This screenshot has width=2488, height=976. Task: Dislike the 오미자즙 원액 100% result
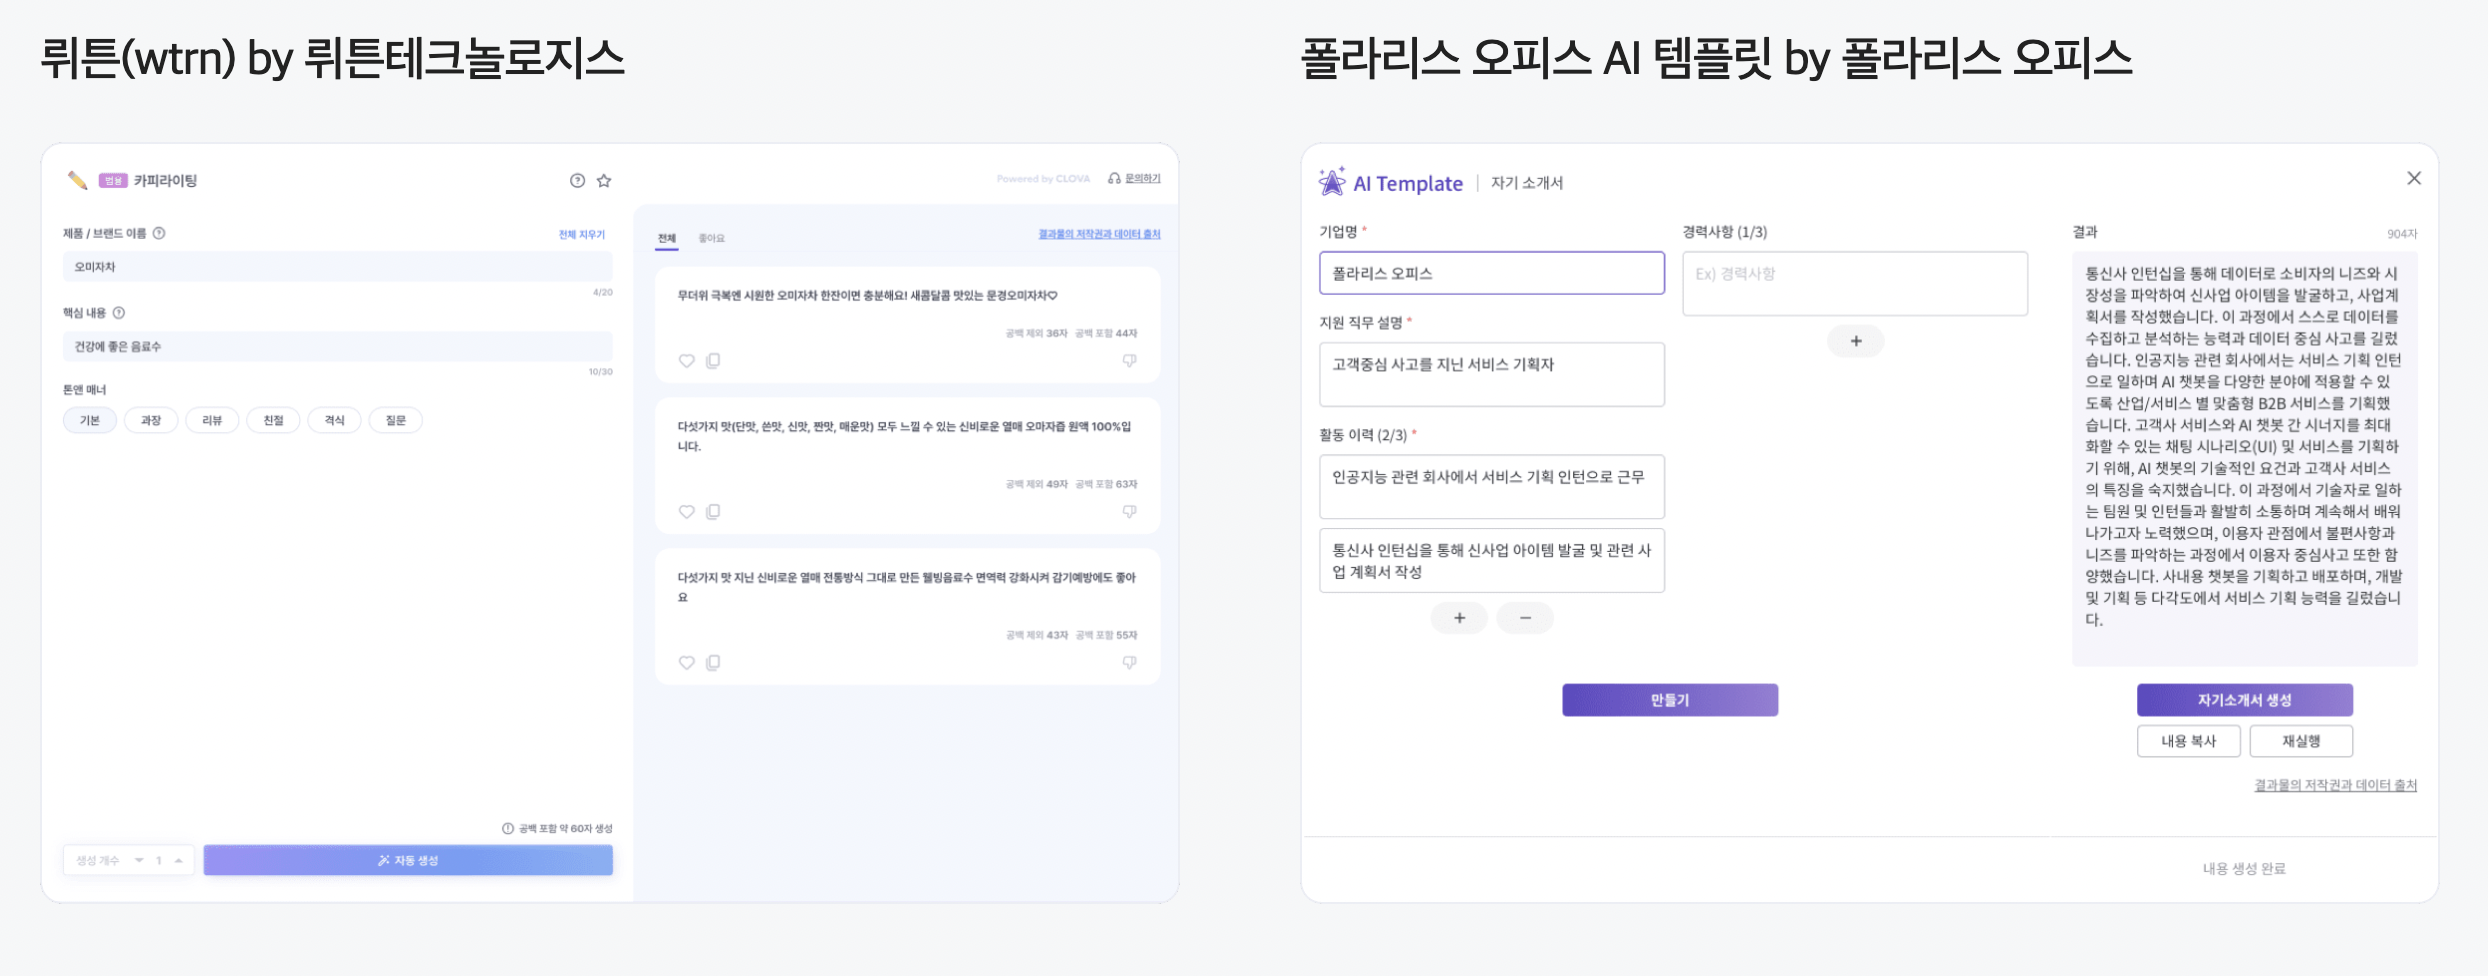(1129, 512)
